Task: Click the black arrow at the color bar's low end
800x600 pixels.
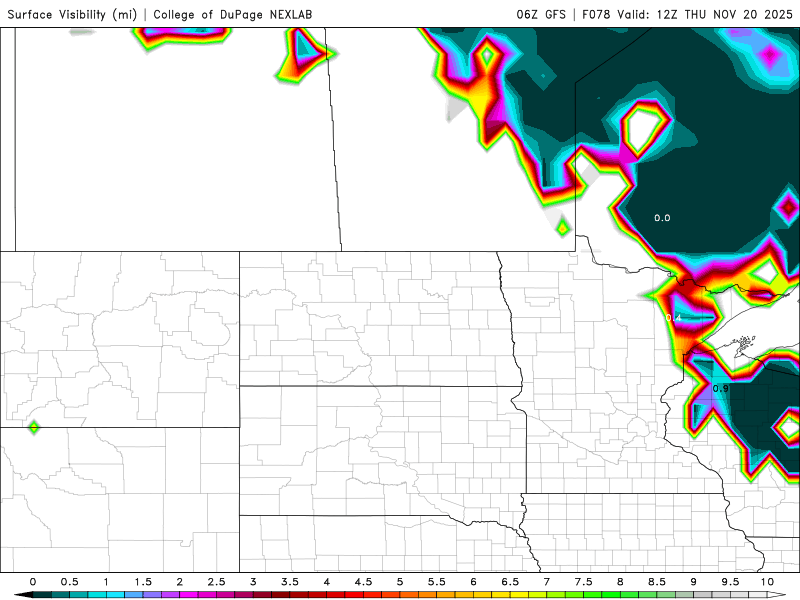Action: 23,595
